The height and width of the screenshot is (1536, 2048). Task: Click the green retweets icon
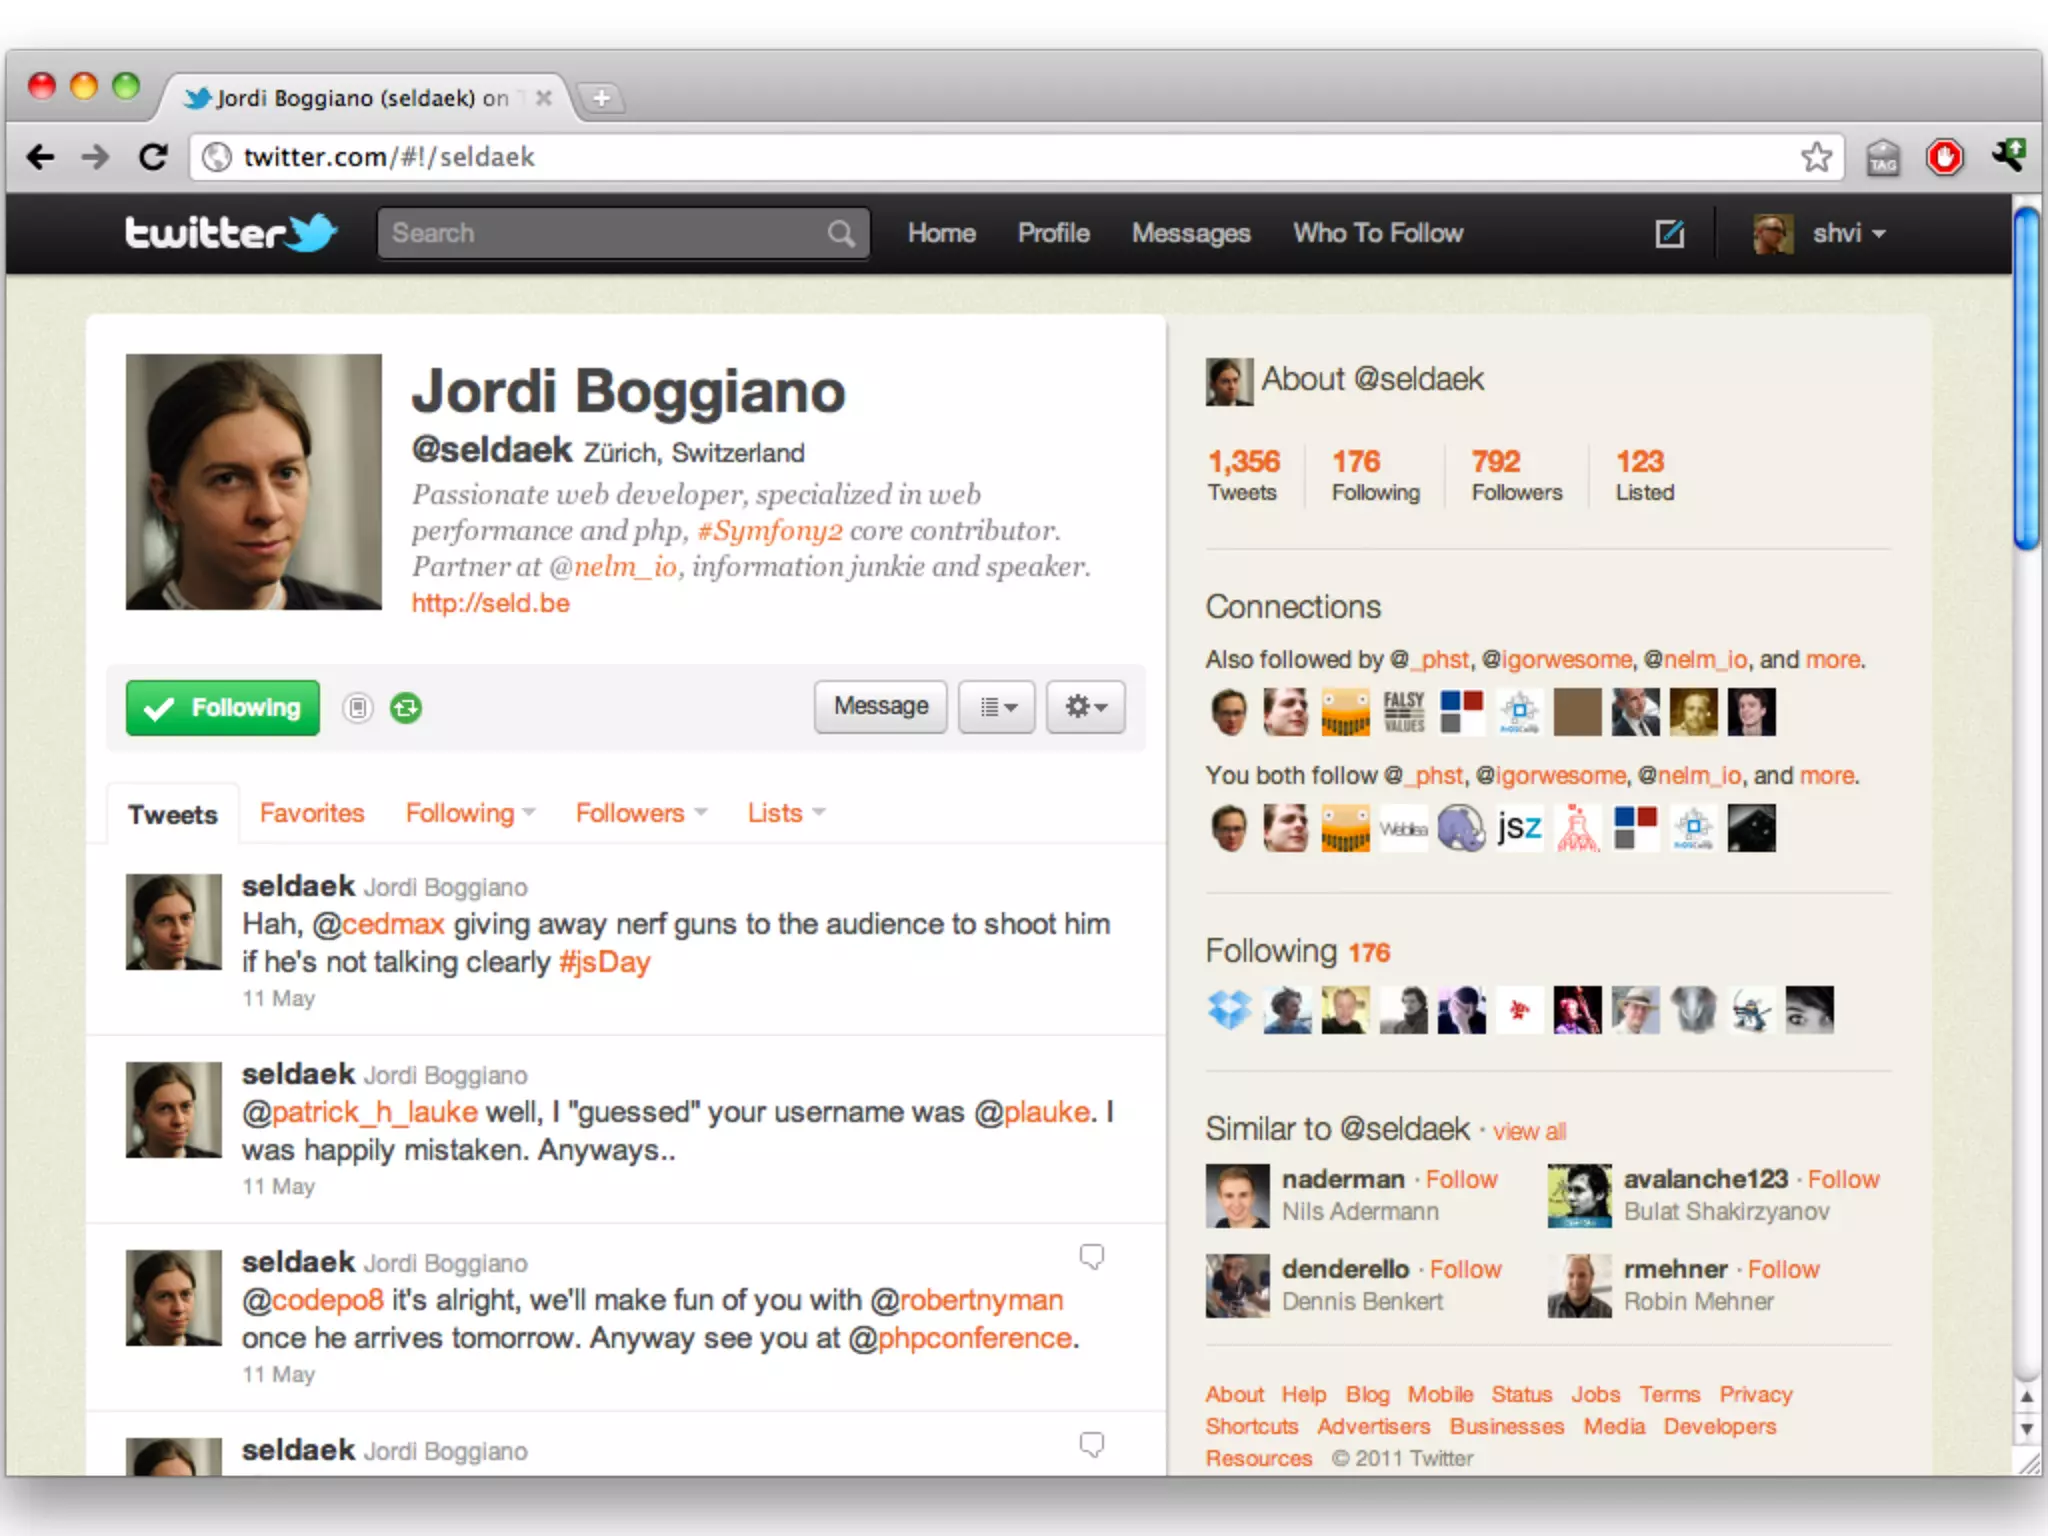[x=406, y=708]
